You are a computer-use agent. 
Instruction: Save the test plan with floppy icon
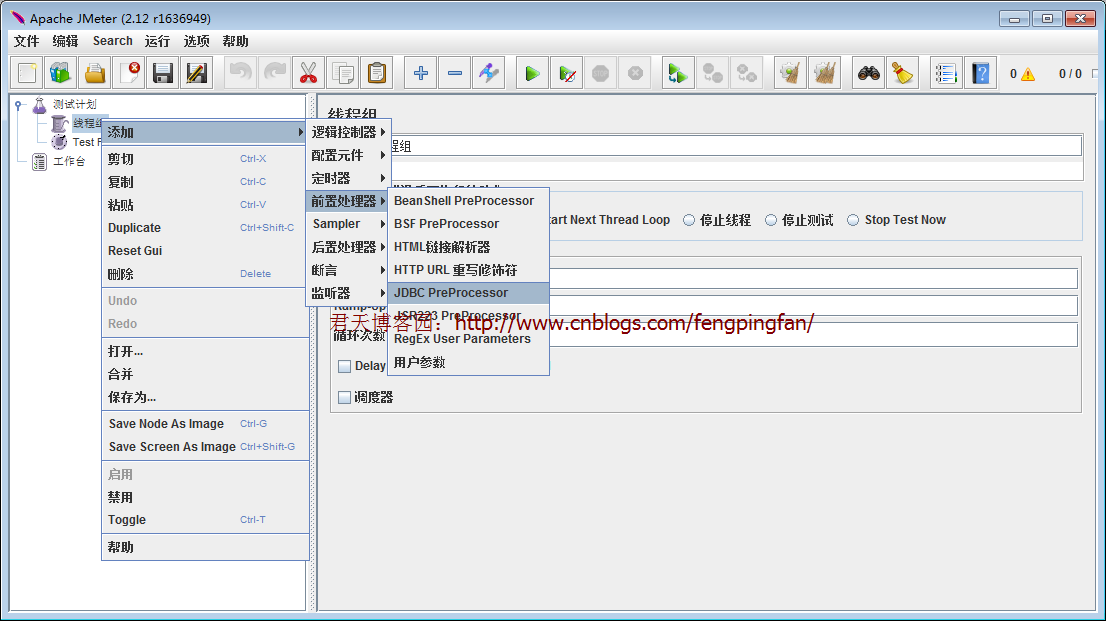(x=163, y=73)
